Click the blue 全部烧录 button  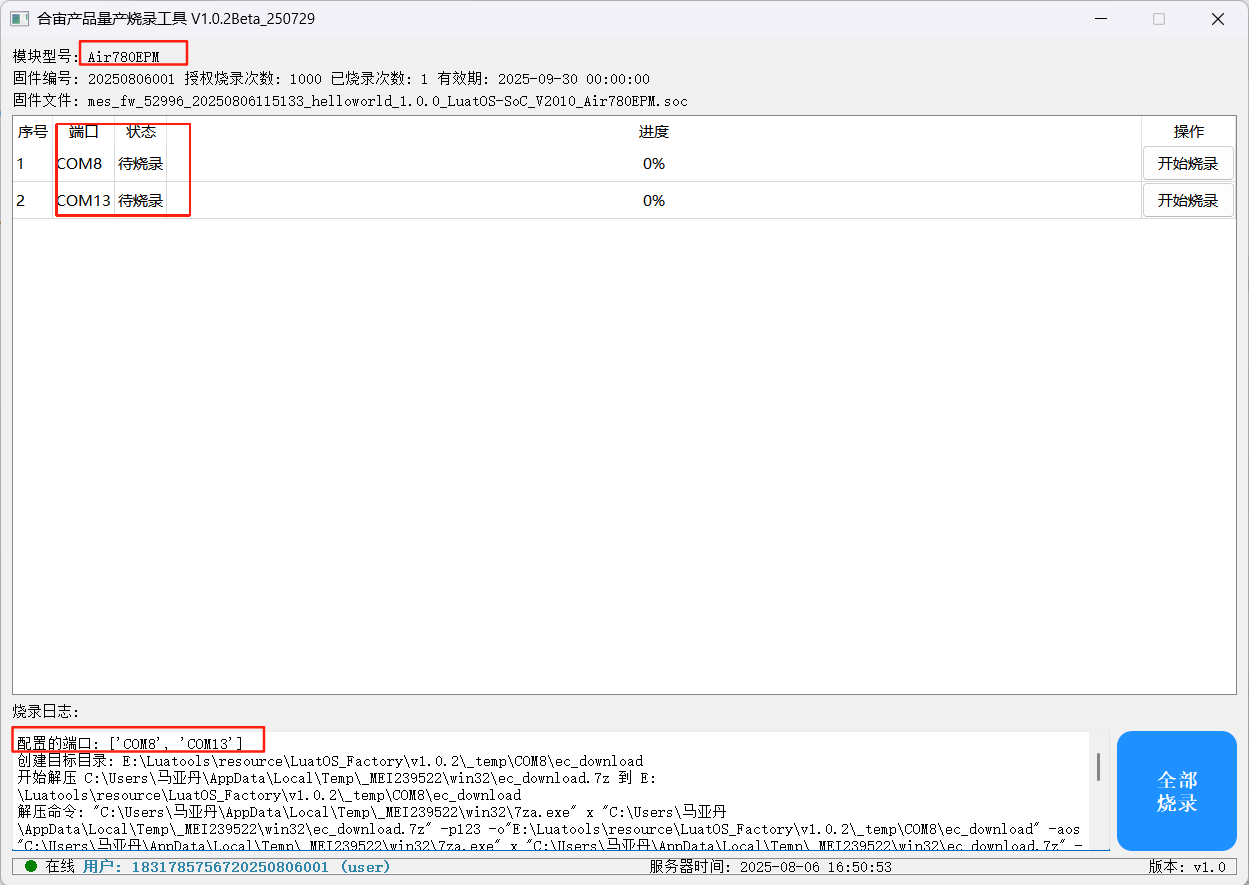click(1177, 791)
